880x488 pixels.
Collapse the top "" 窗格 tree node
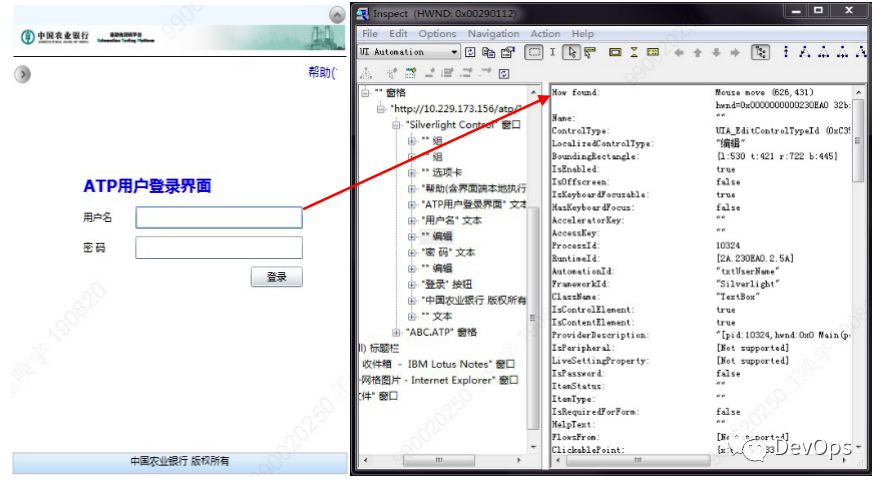point(365,93)
